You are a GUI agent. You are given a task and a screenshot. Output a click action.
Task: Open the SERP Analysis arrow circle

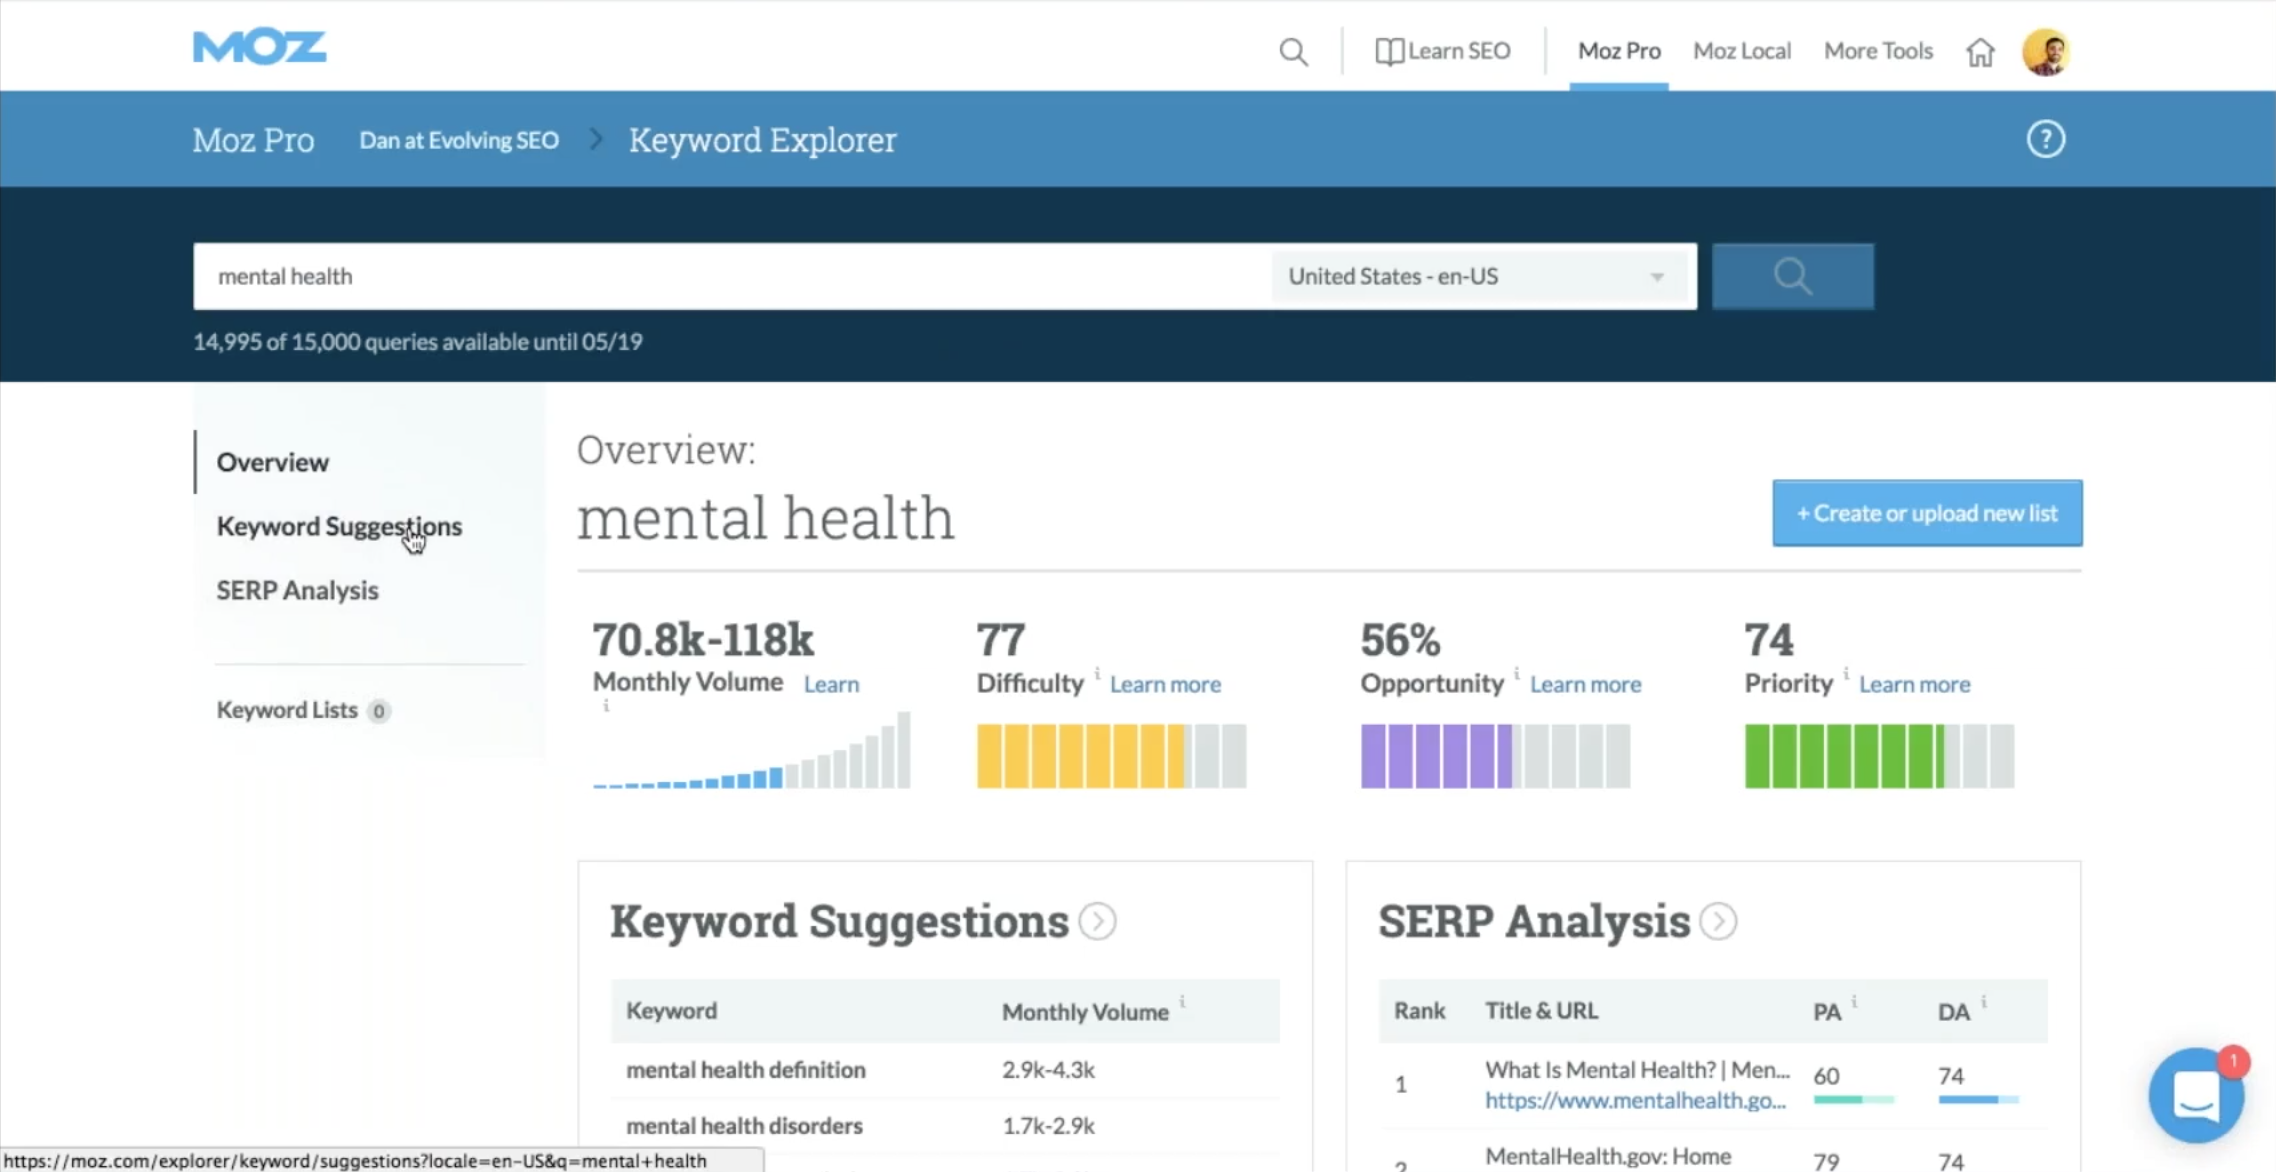tap(1718, 921)
